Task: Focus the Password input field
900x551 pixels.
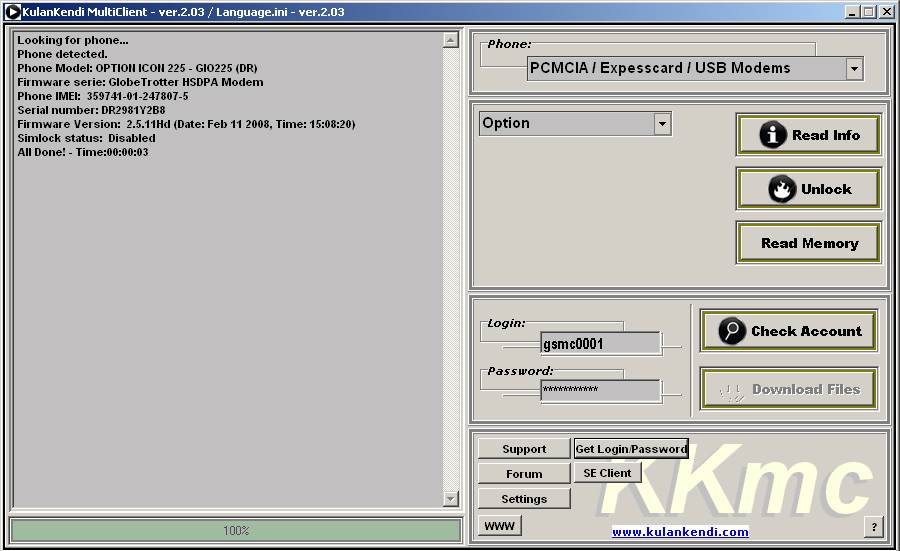Action: [600, 390]
